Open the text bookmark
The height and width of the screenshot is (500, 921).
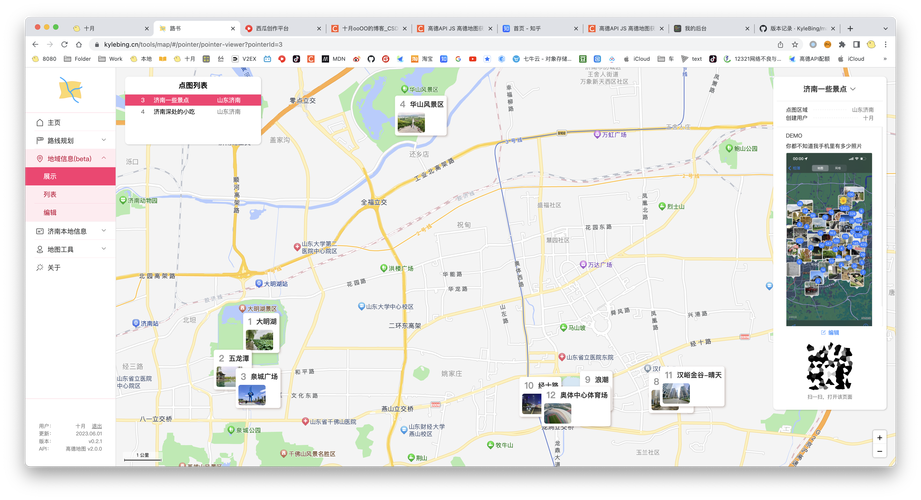coord(691,59)
